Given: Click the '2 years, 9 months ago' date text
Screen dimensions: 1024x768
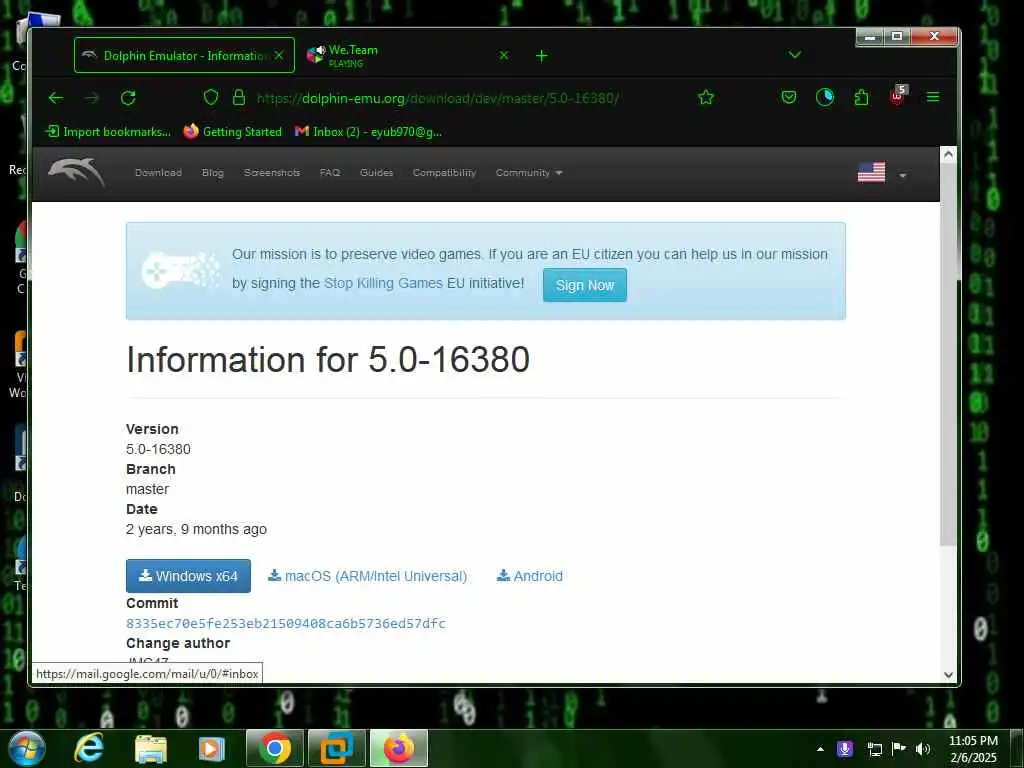Looking at the screenshot, I should (196, 530).
